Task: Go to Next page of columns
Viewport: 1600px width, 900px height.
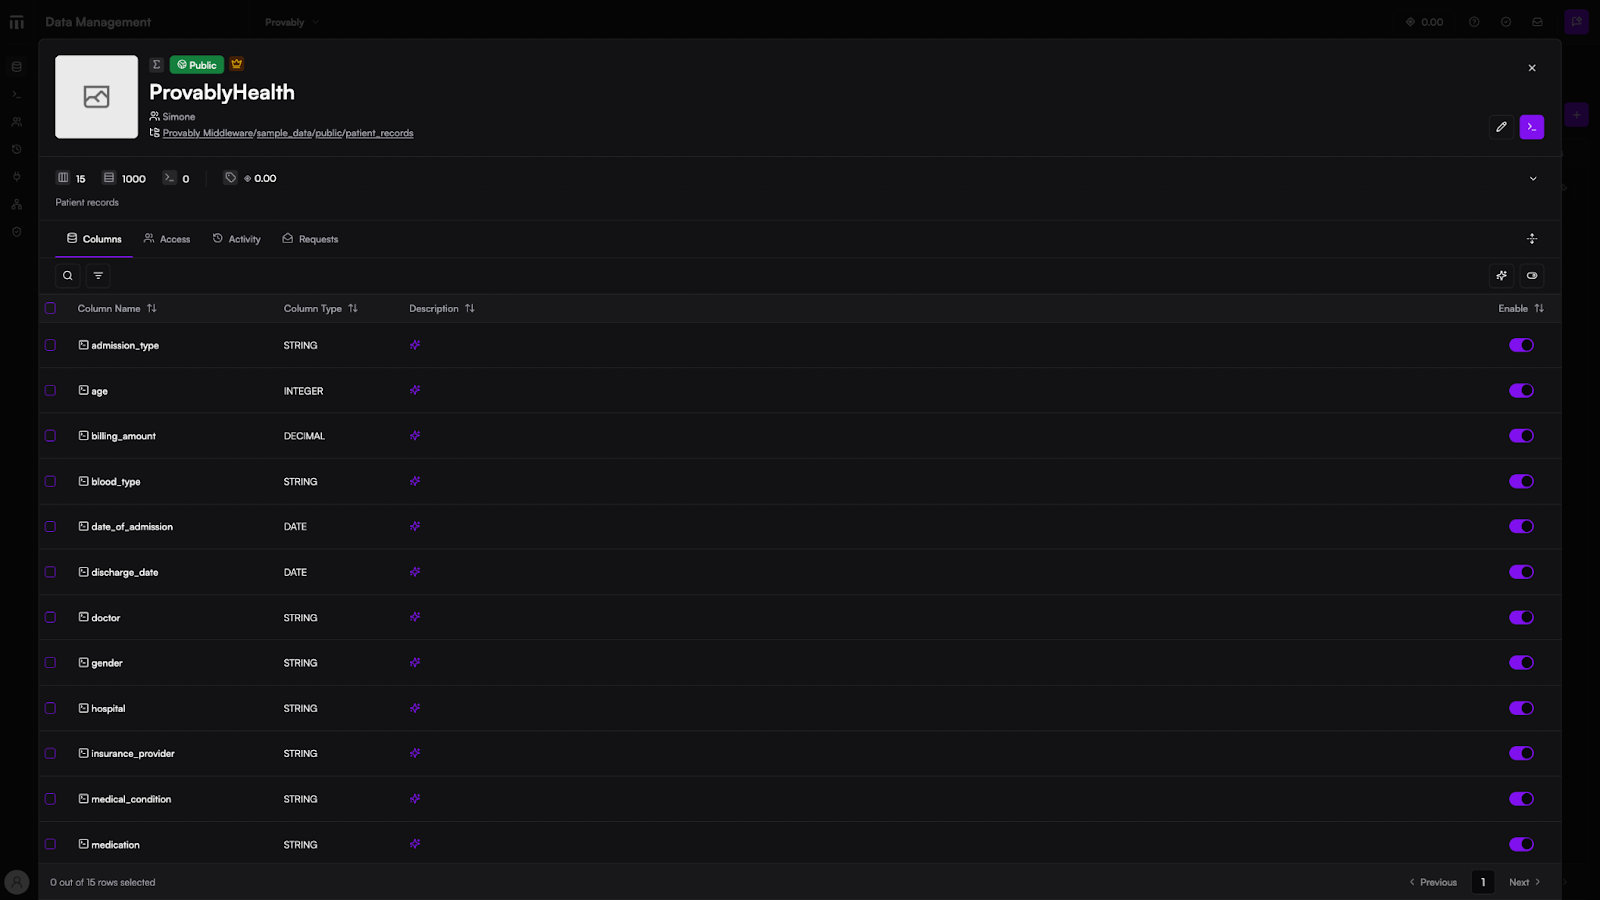Action: (1524, 882)
